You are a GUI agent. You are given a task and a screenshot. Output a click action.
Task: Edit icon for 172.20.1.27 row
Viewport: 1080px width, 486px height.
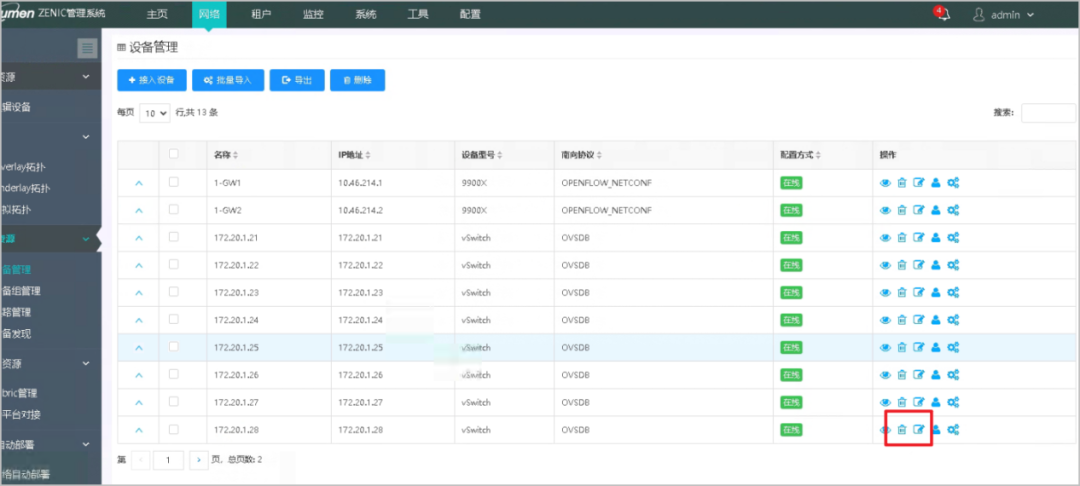(x=918, y=402)
